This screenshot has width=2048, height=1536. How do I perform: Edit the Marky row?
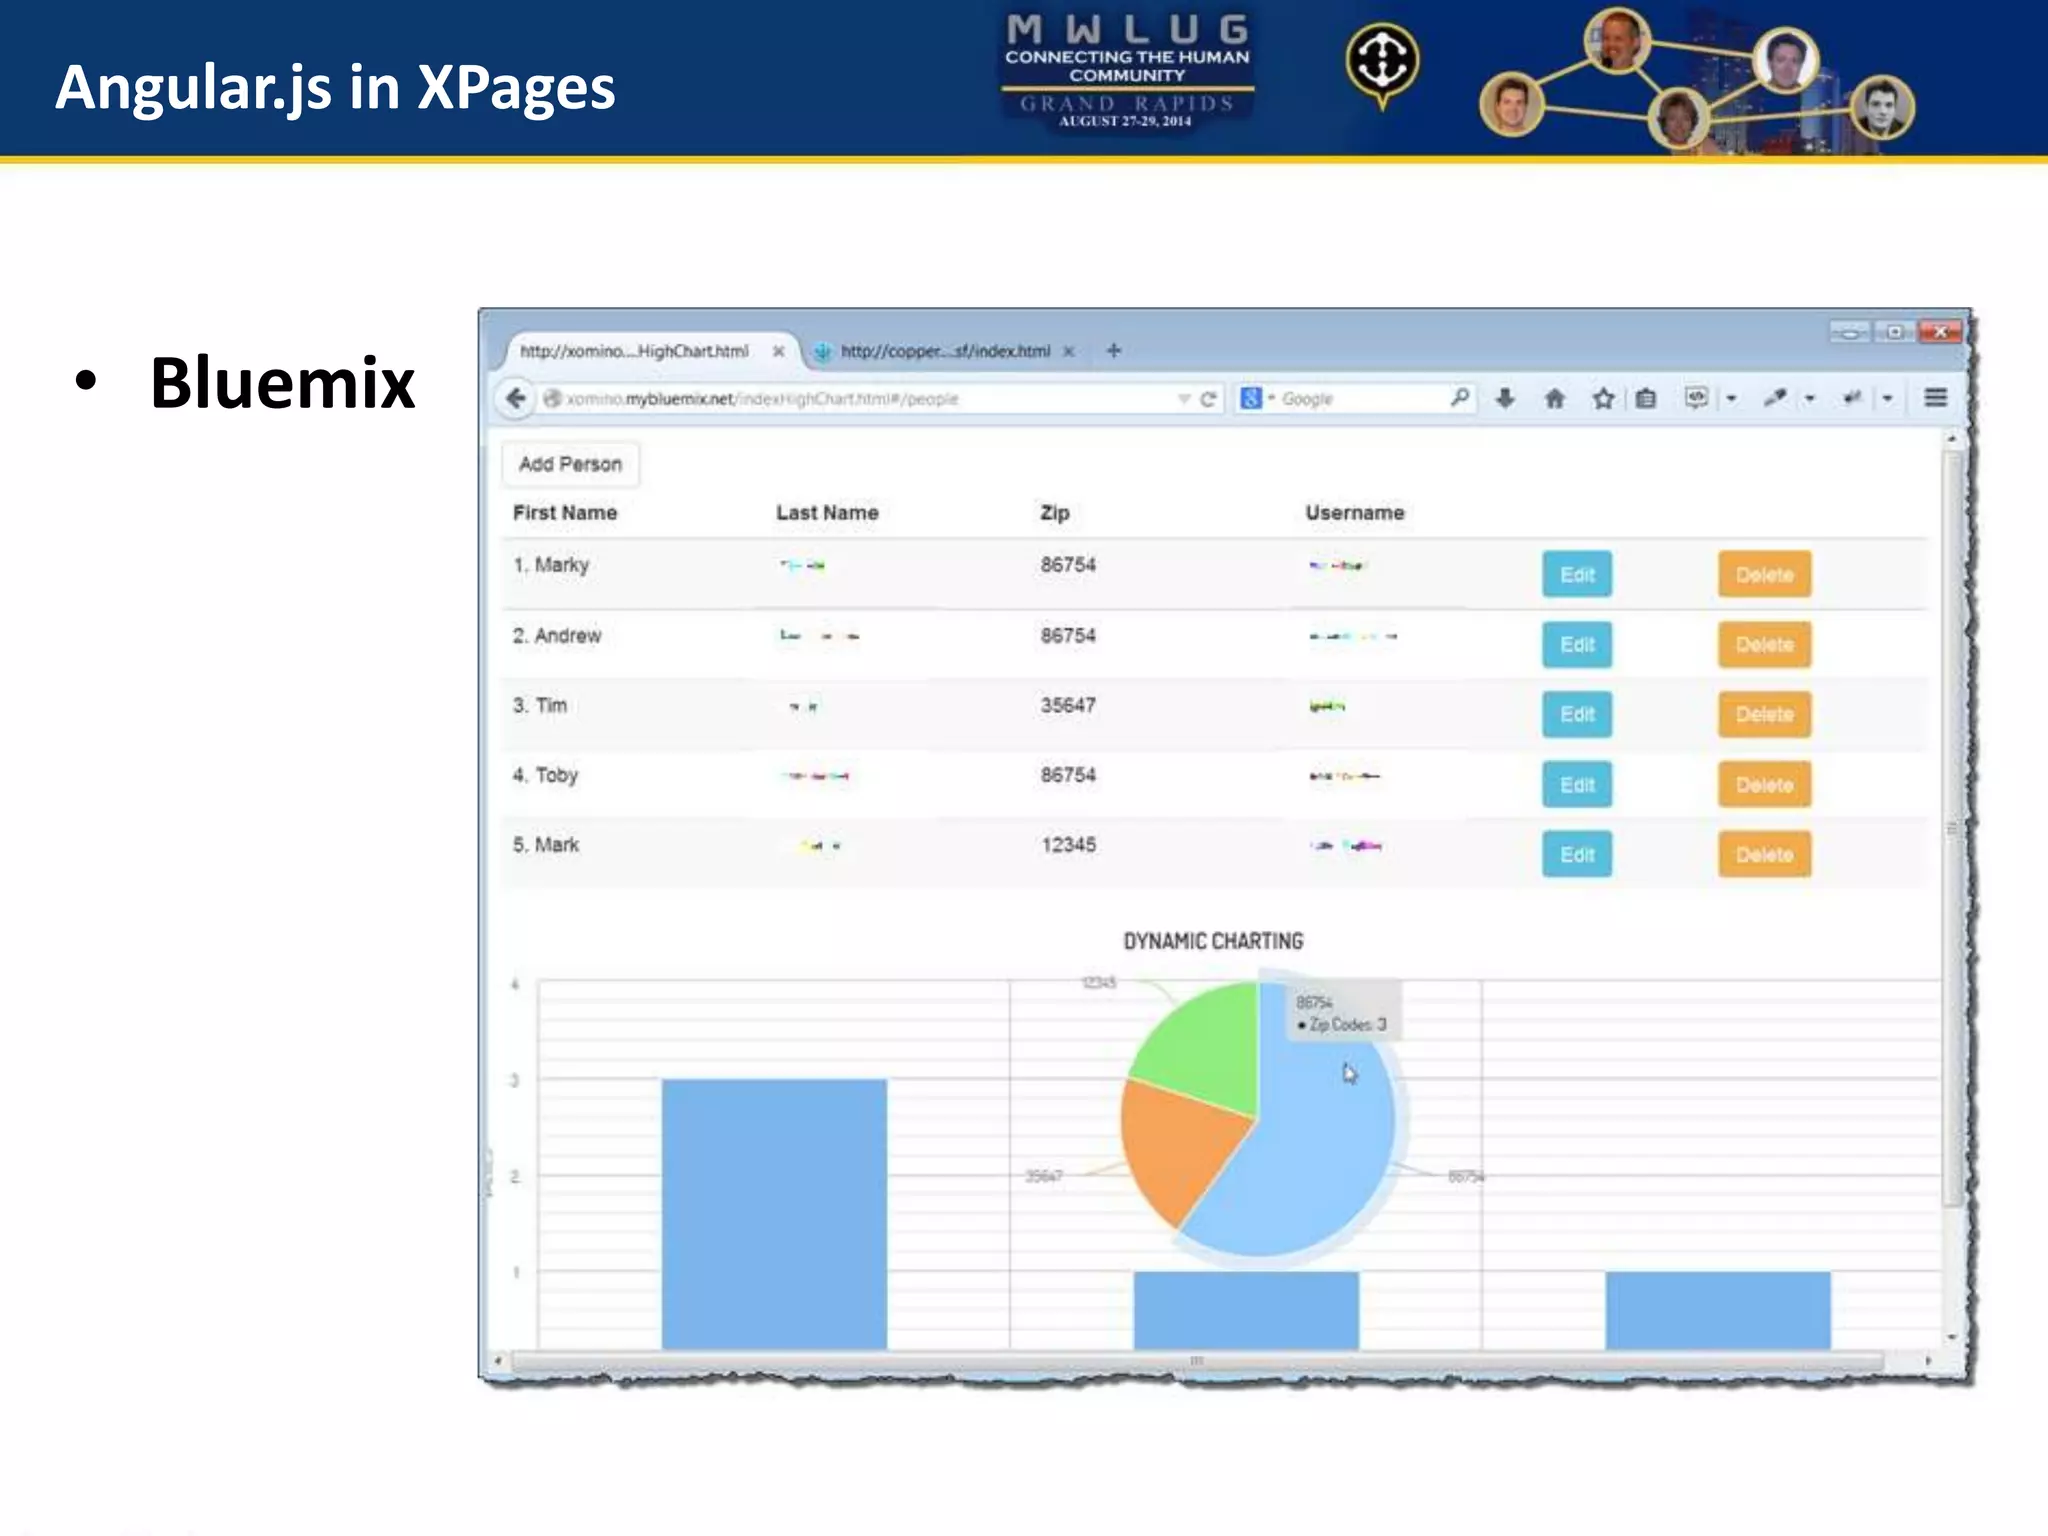1577,574
